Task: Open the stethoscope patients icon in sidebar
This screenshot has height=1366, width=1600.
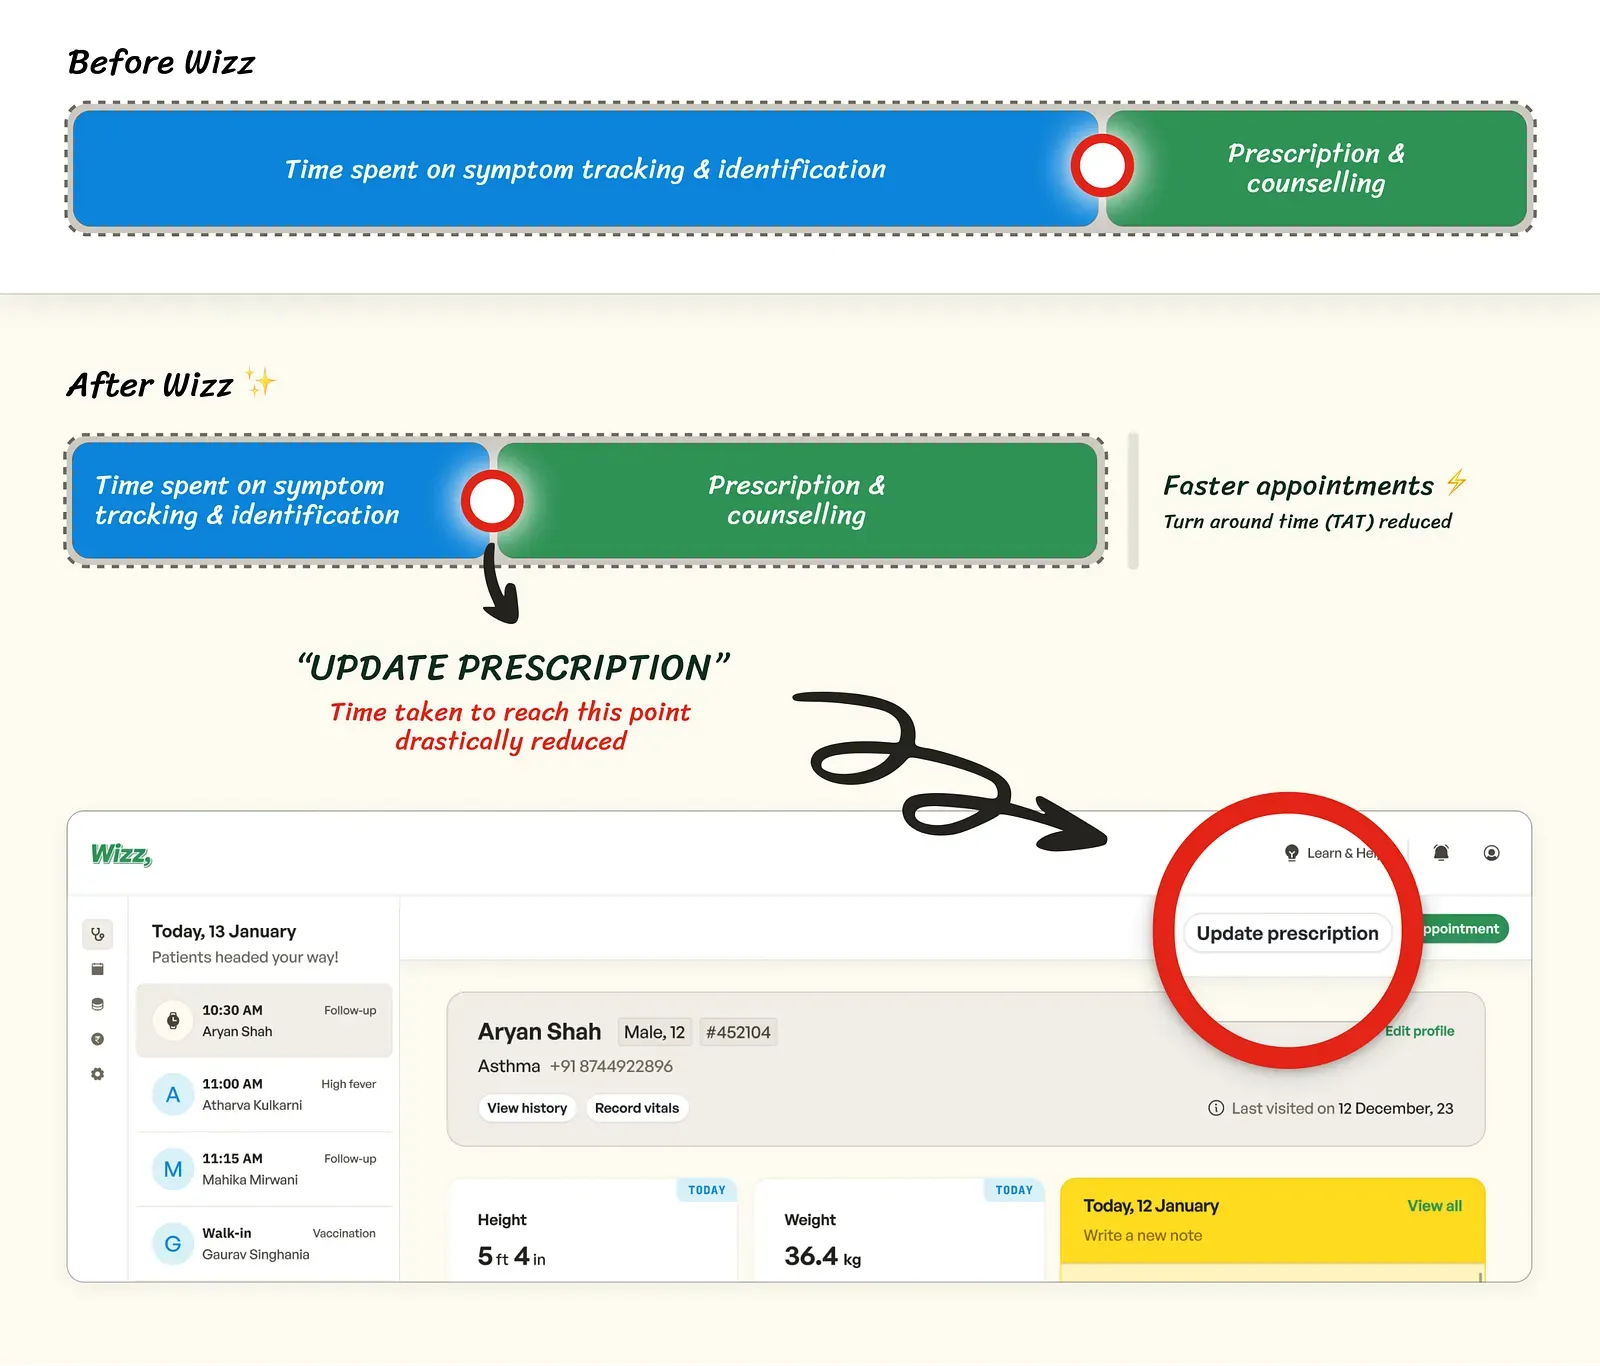Action: click(x=97, y=934)
